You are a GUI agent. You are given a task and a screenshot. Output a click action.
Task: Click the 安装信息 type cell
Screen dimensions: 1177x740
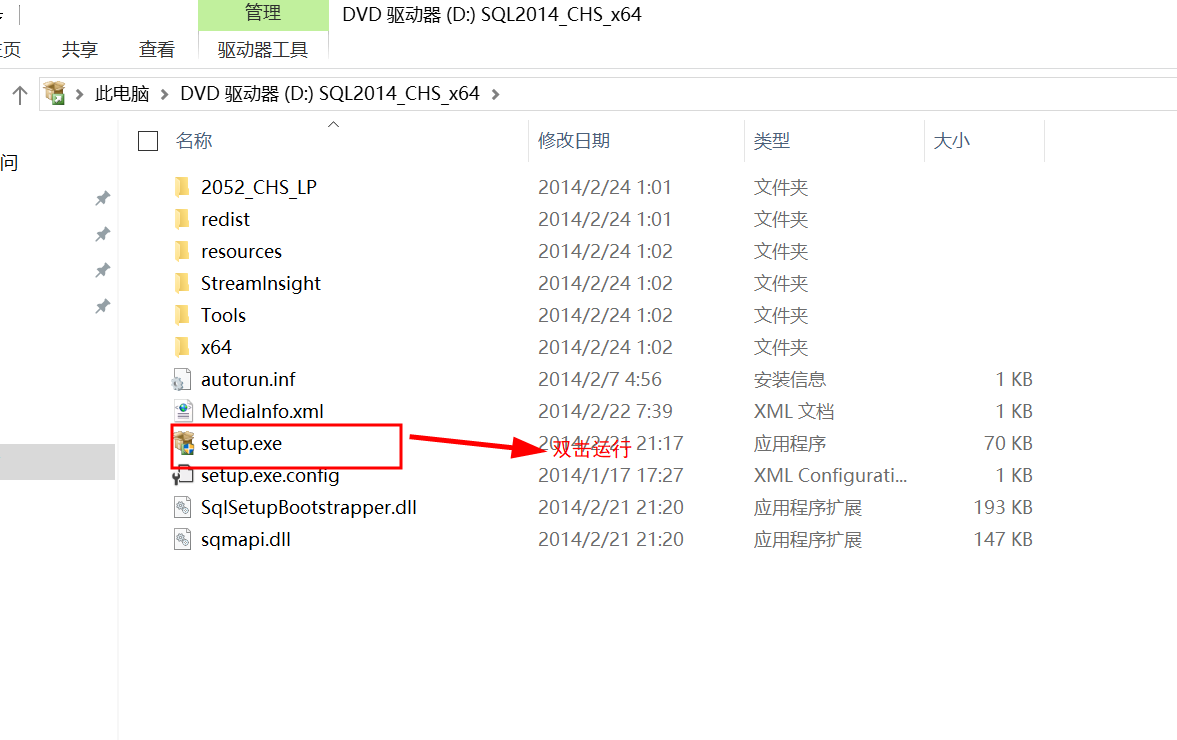click(x=790, y=379)
